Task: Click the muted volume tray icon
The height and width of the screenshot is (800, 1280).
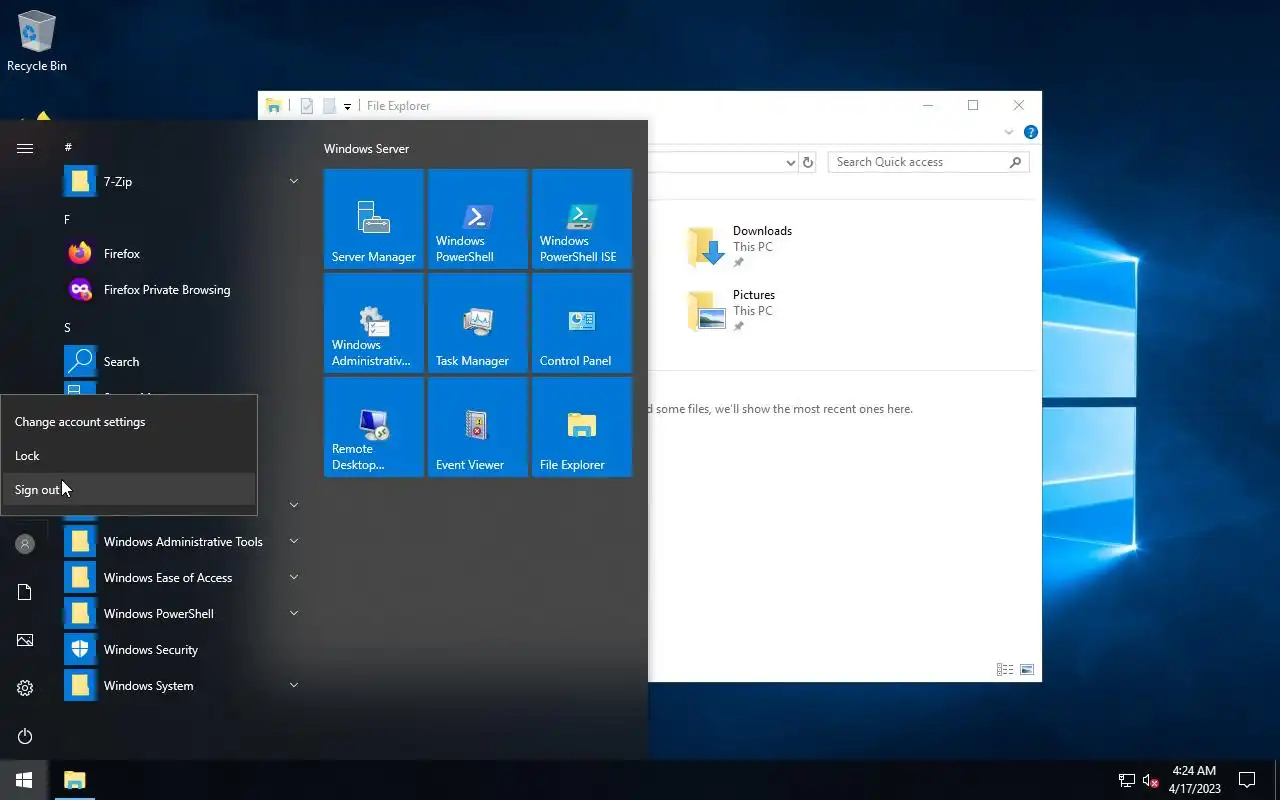Action: (x=1151, y=780)
